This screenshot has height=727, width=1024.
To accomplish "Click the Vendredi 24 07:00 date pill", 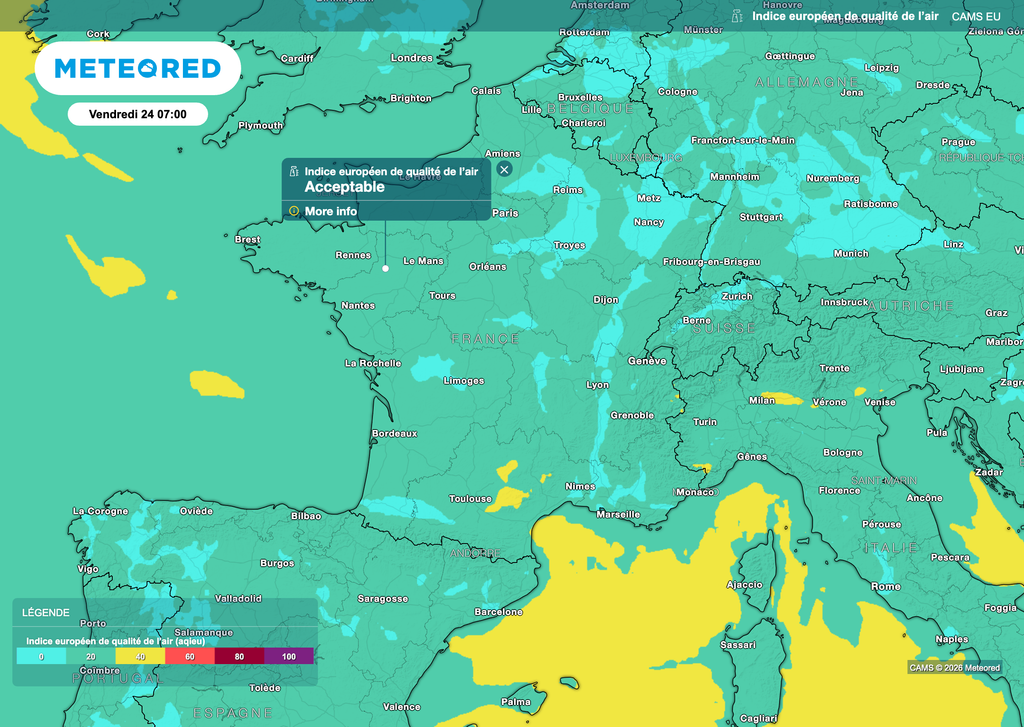I will (138, 114).
